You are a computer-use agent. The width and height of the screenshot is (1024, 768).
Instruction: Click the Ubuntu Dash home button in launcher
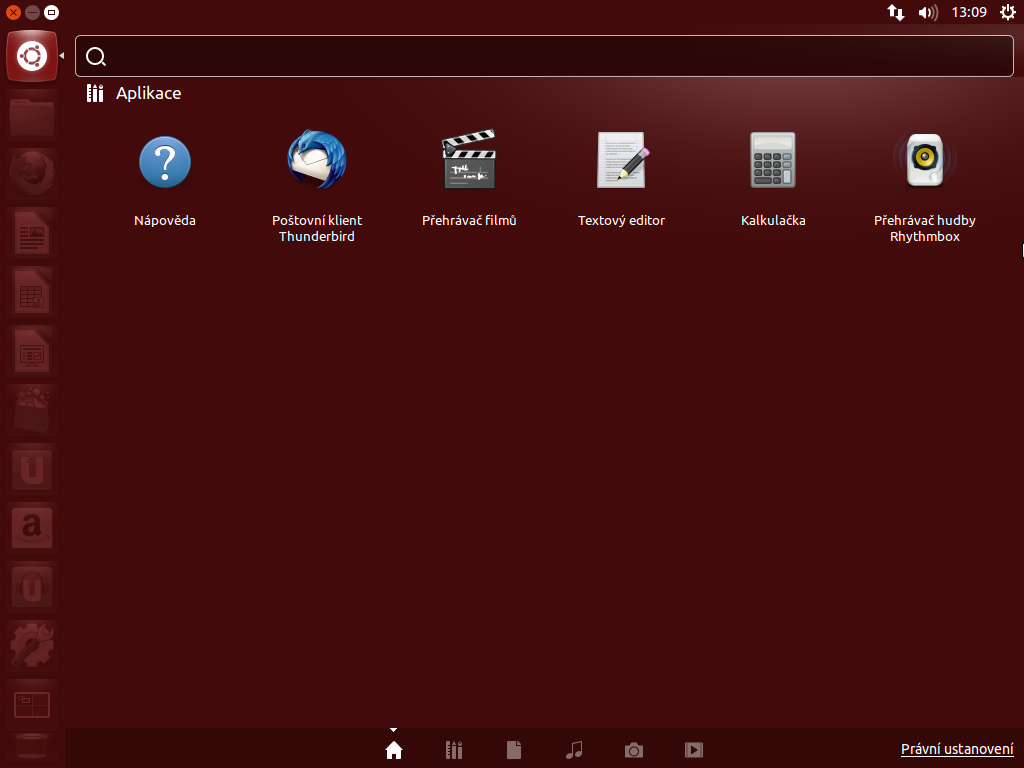32,56
